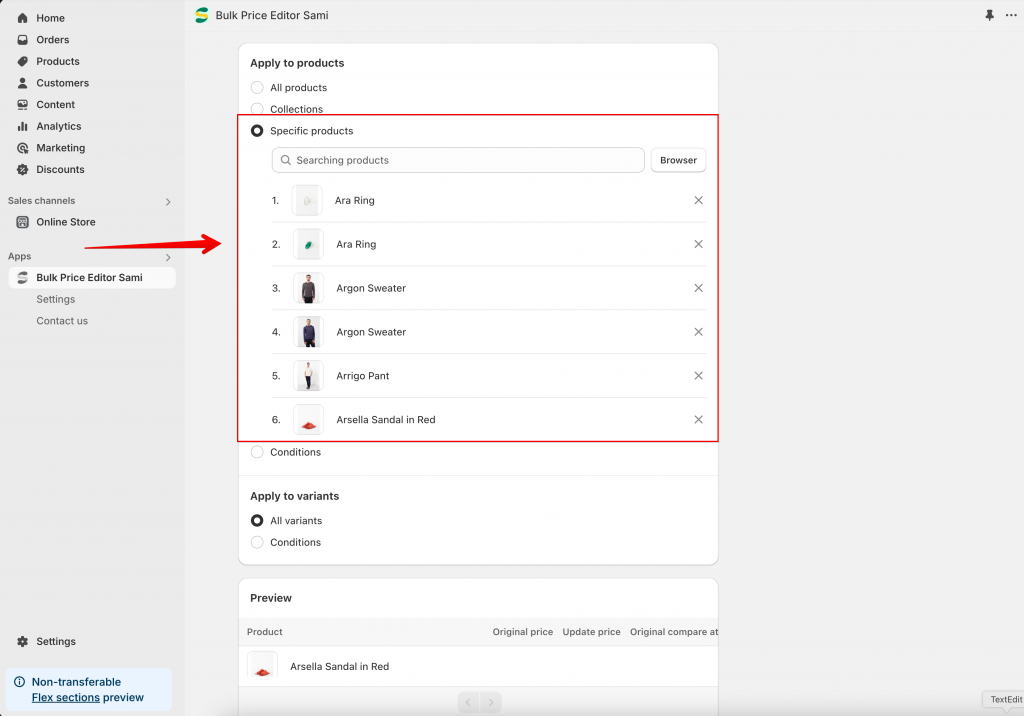Click the TextEdit label at bottom right

click(x=1006, y=699)
